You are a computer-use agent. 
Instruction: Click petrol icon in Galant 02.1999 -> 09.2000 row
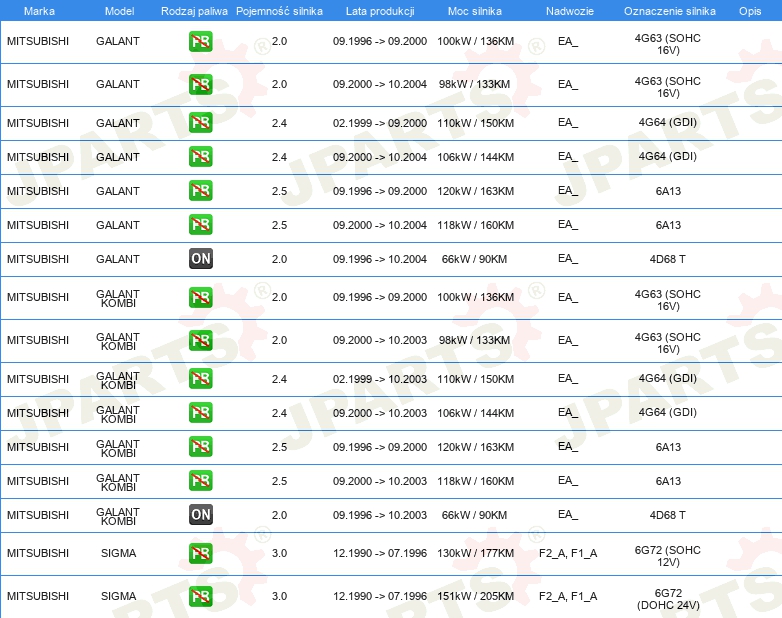pos(200,123)
